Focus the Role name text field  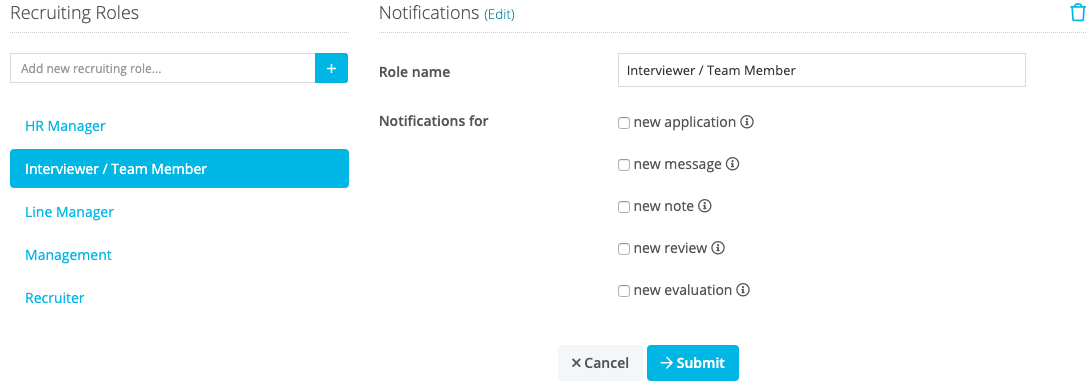[822, 70]
